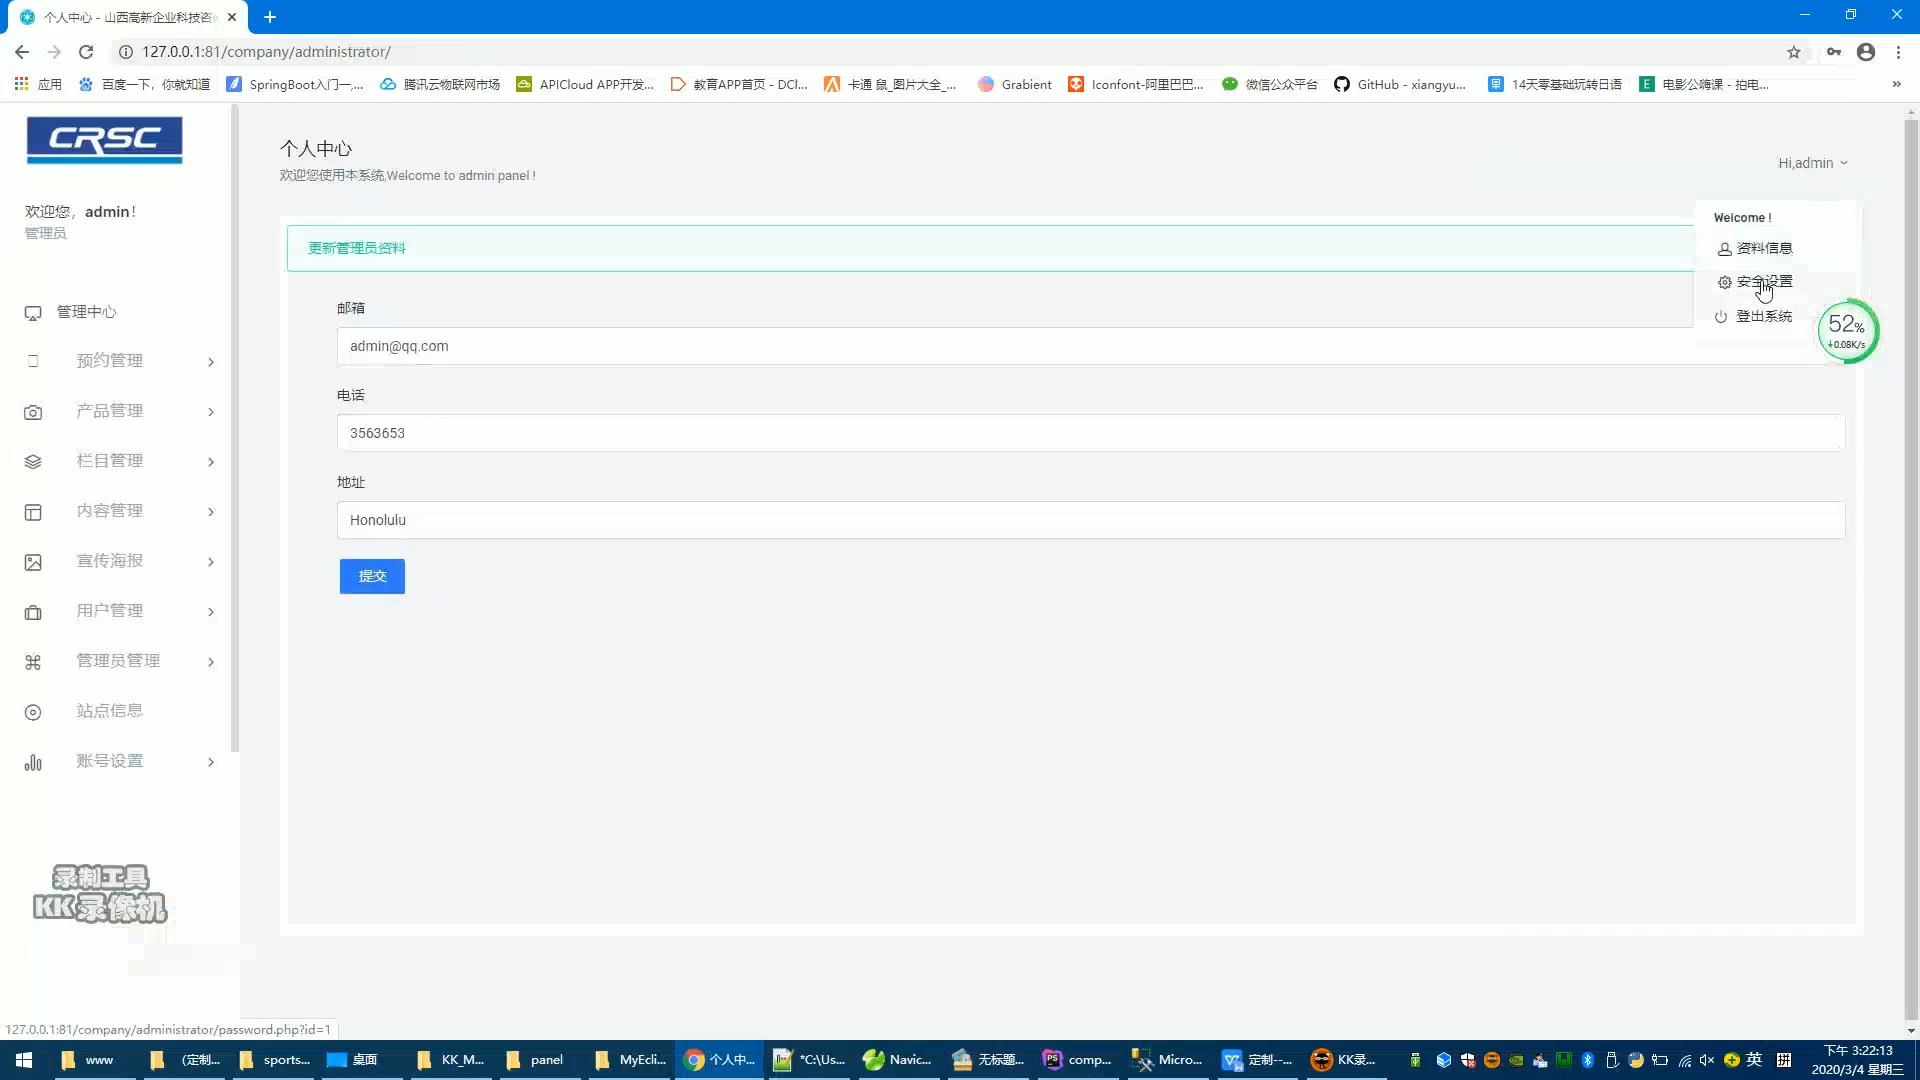Open saved passwords key icon
This screenshot has width=1920, height=1080.
tap(1833, 52)
